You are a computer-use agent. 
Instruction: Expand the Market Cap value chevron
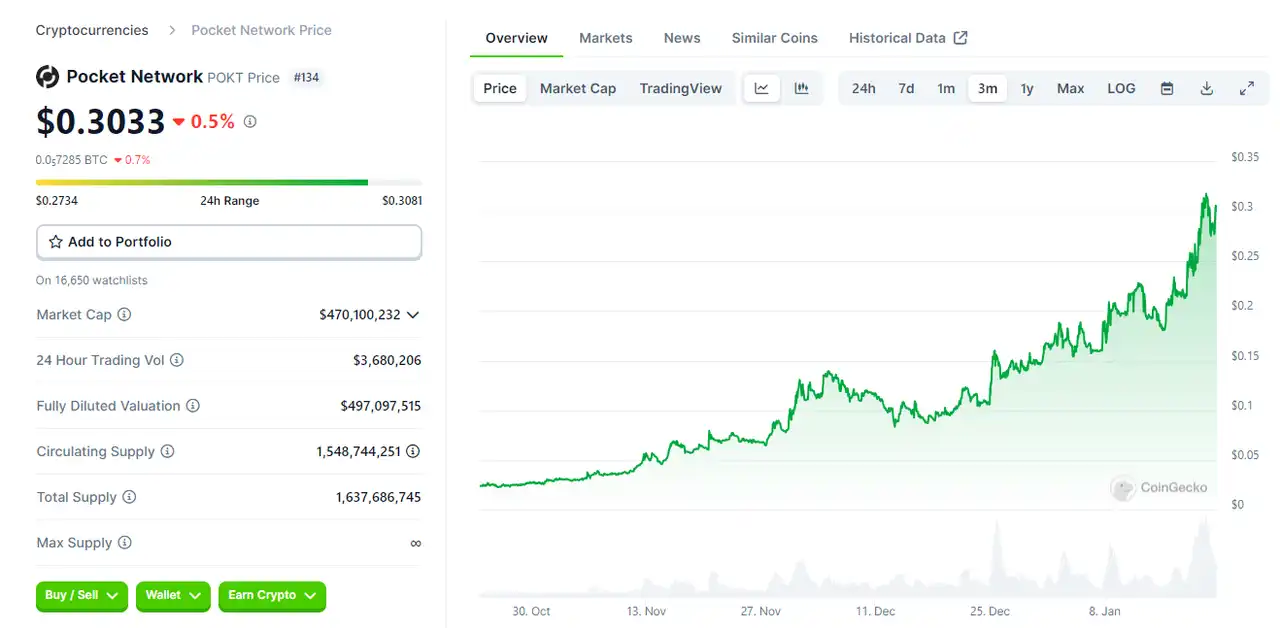[413, 314]
